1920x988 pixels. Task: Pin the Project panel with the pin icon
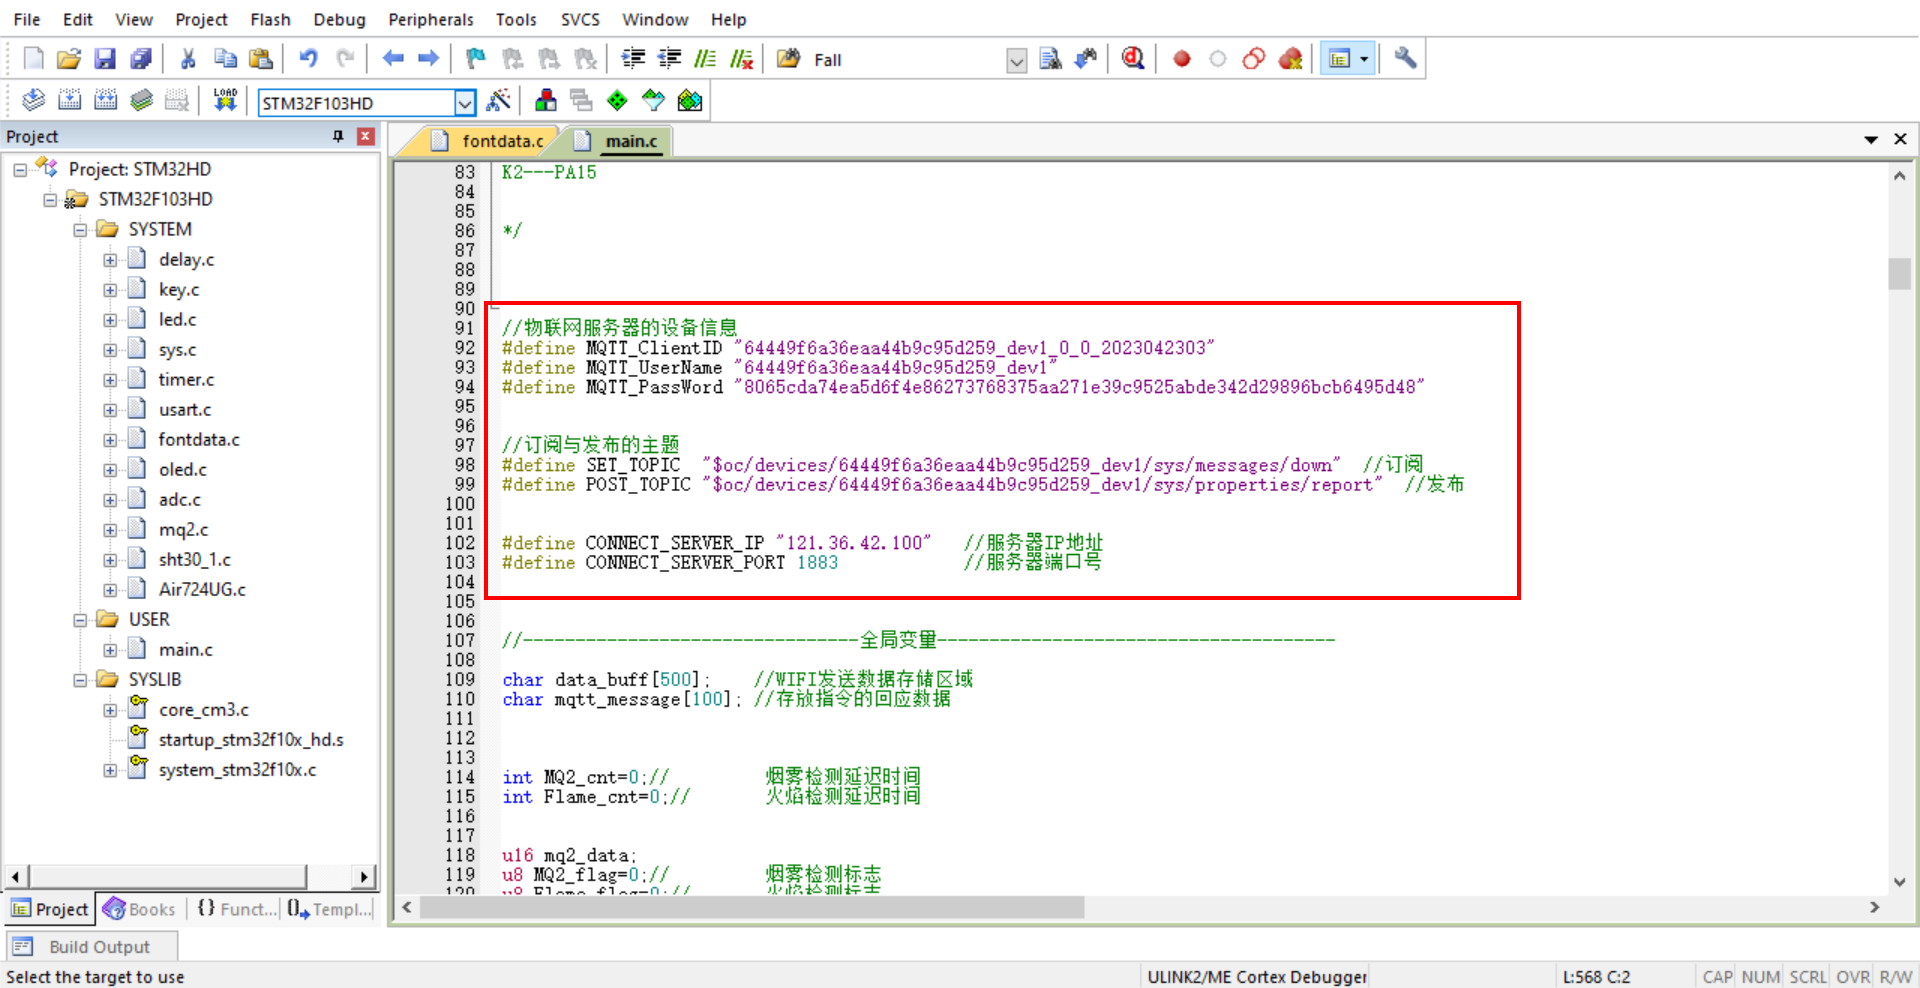point(338,136)
